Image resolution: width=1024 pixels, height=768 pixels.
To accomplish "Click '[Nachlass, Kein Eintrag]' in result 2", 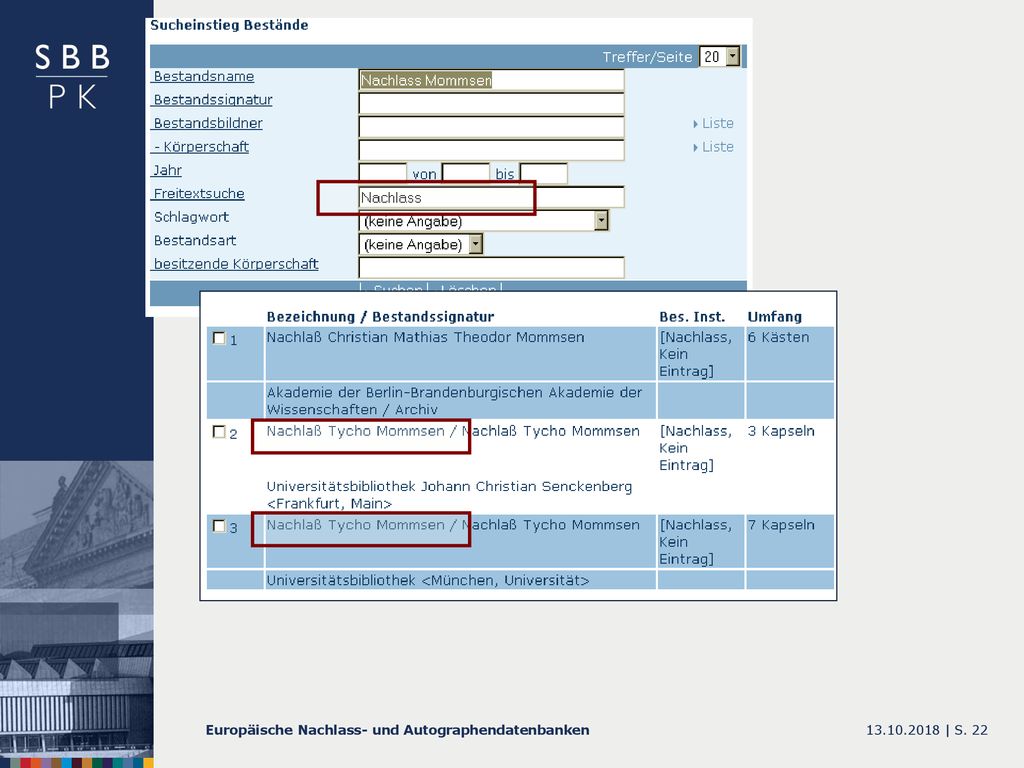I will point(695,448).
